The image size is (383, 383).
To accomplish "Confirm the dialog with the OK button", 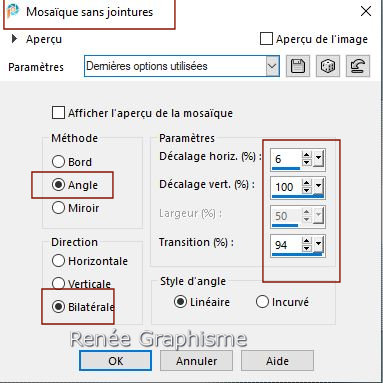I will [115, 360].
